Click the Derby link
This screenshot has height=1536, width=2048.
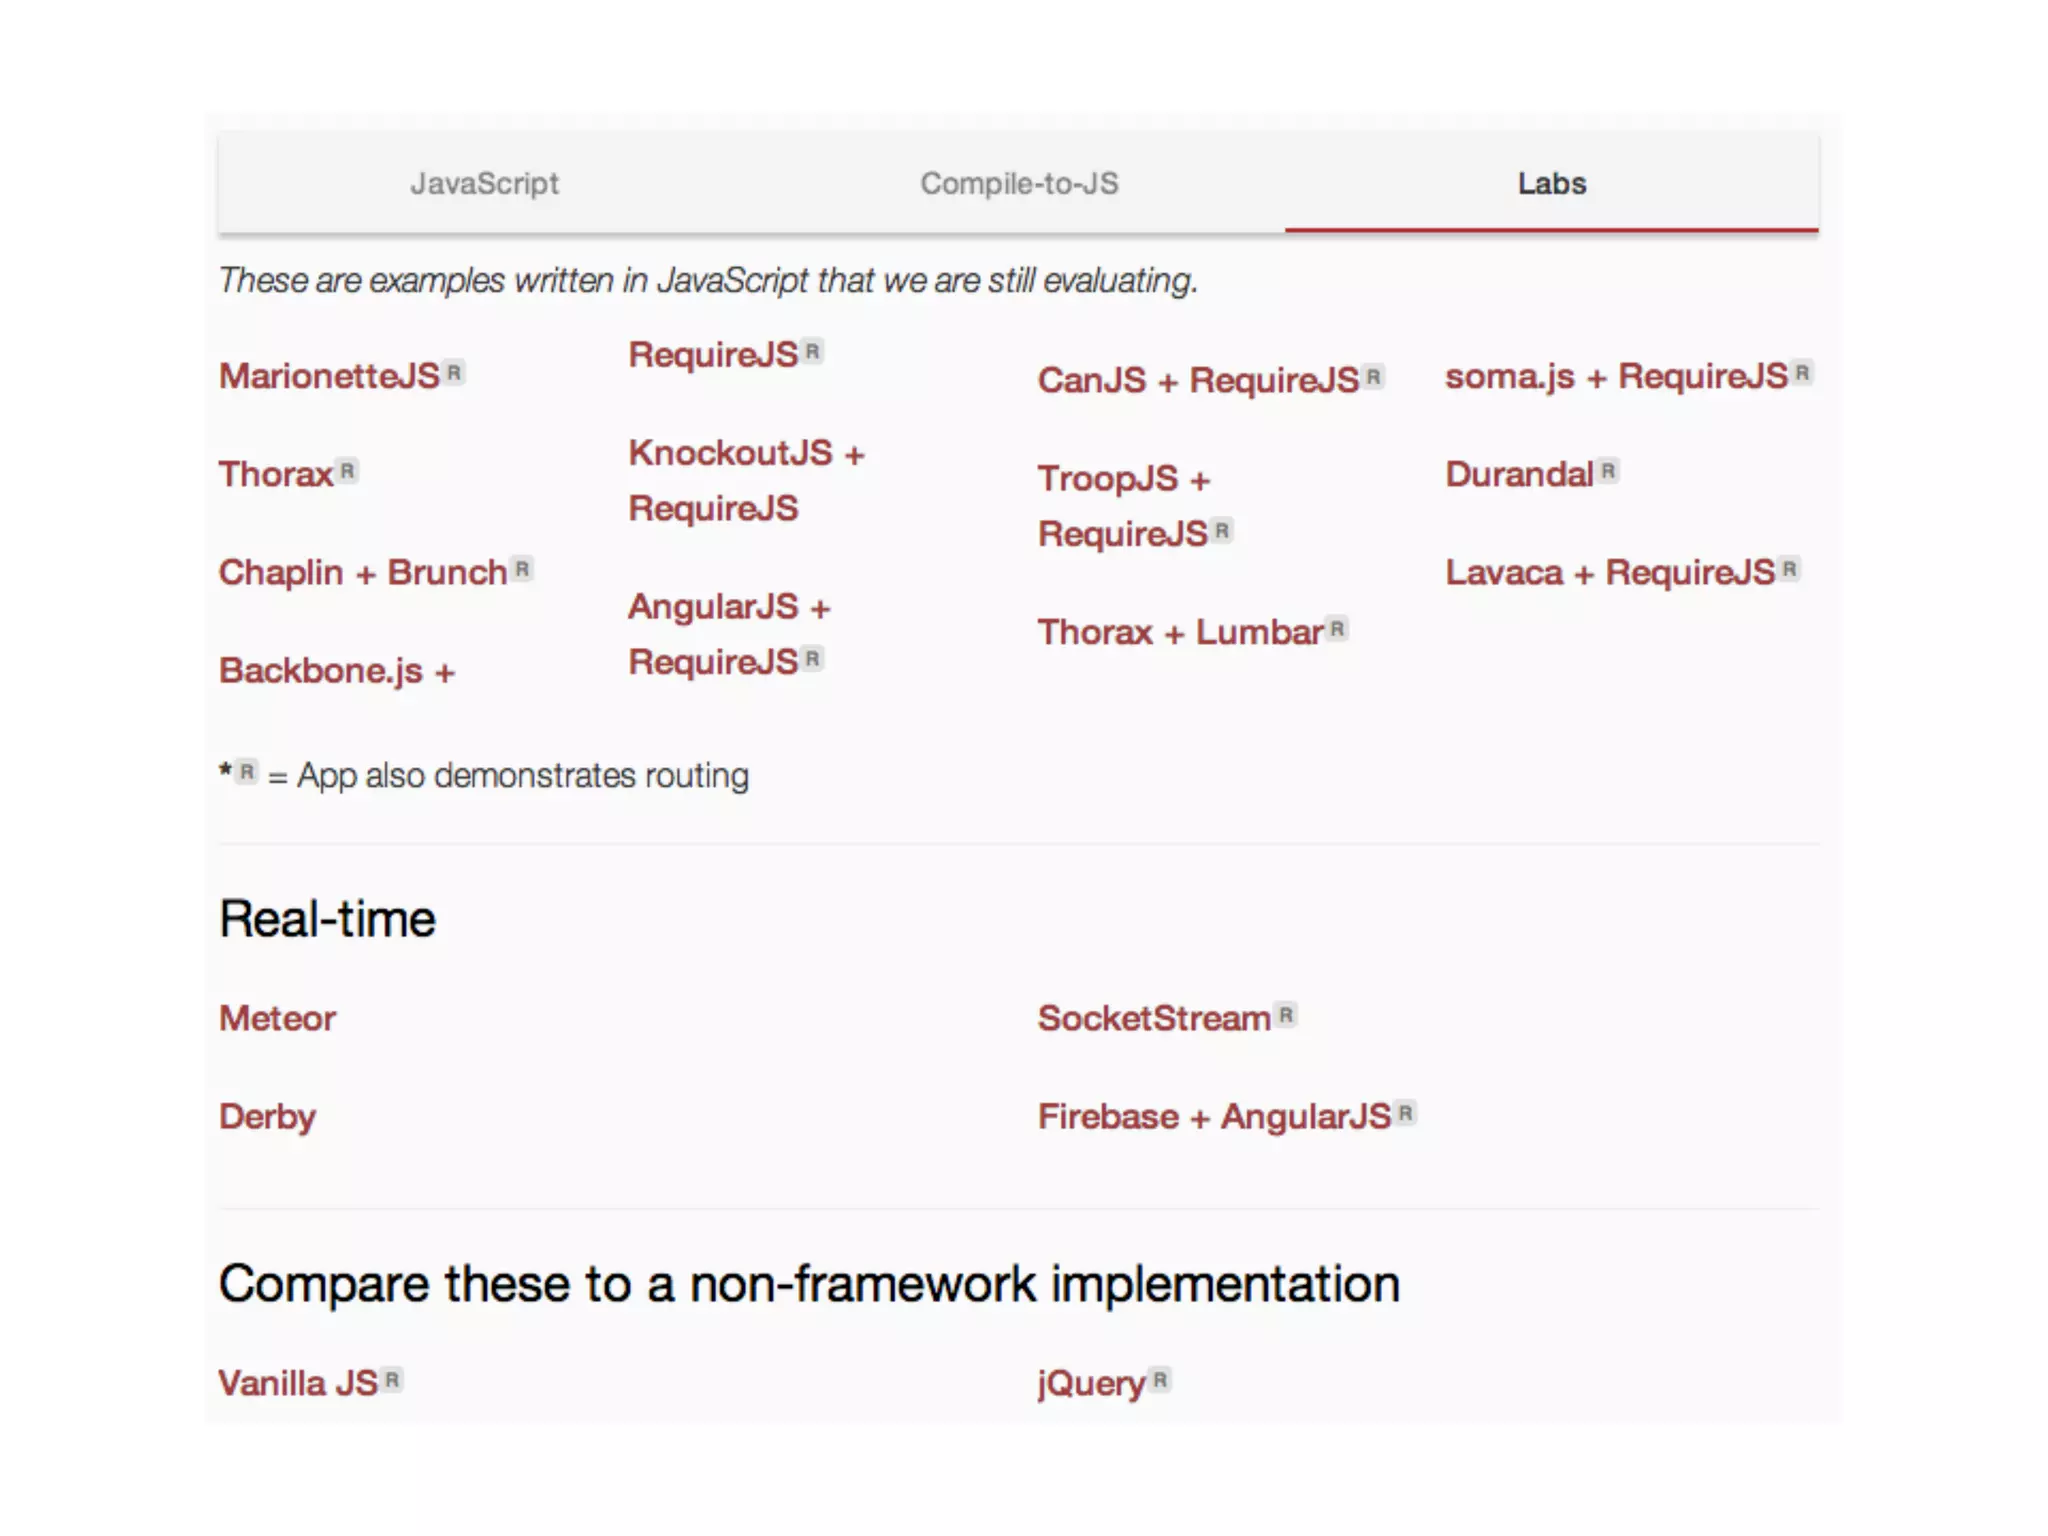pos(267,1117)
